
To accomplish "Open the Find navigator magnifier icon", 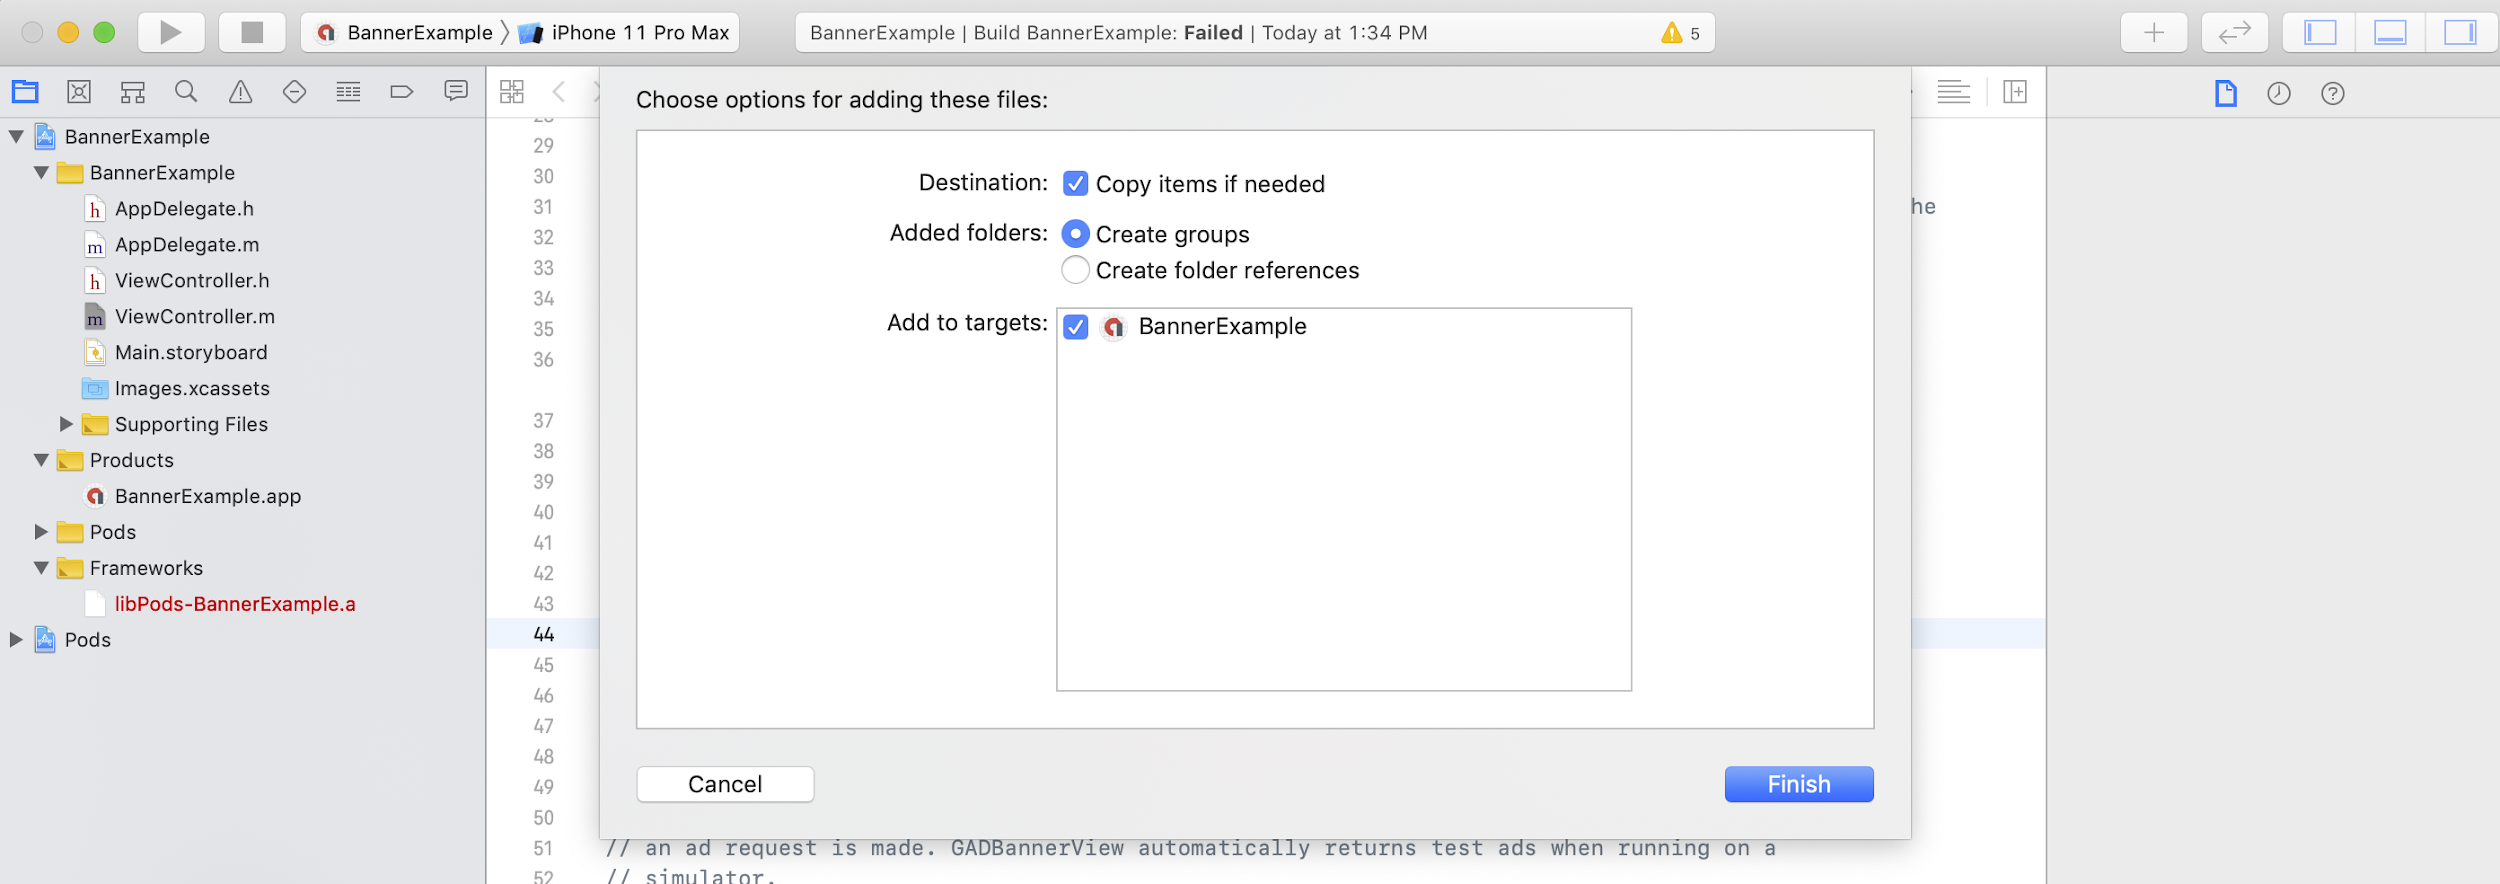I will (x=186, y=92).
